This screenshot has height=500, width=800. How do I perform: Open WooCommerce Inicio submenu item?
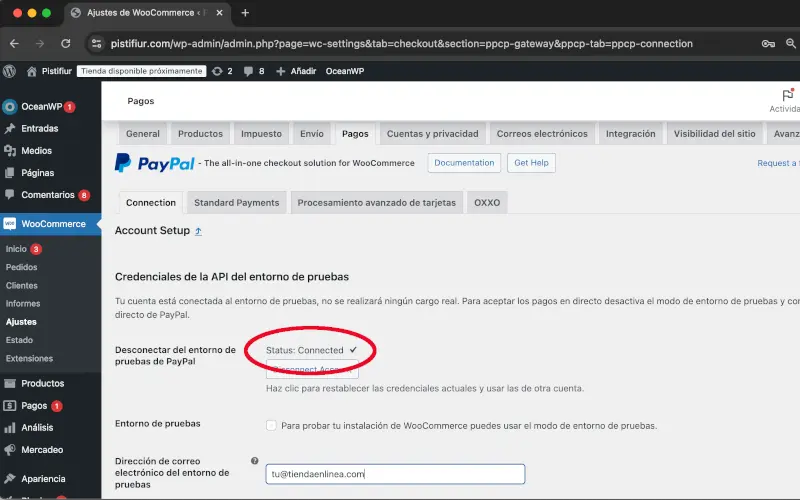(16, 249)
